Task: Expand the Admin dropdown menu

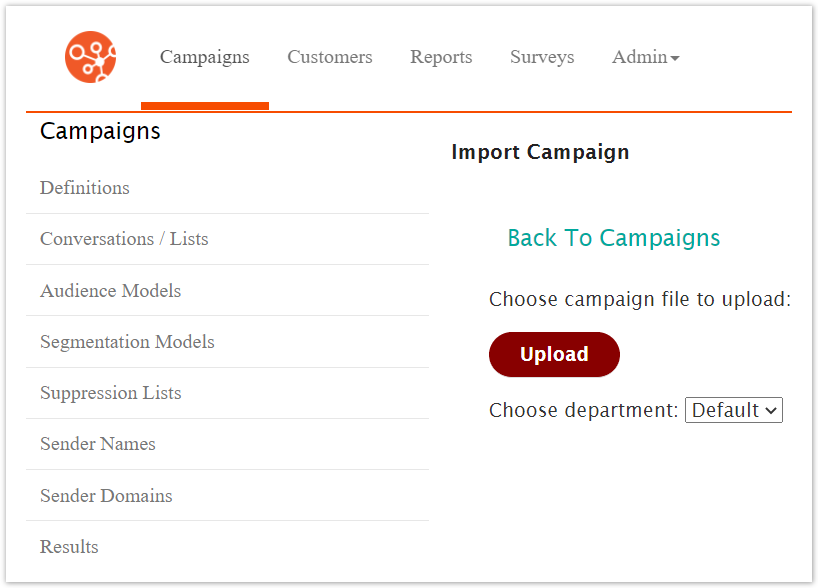Action: click(640, 57)
